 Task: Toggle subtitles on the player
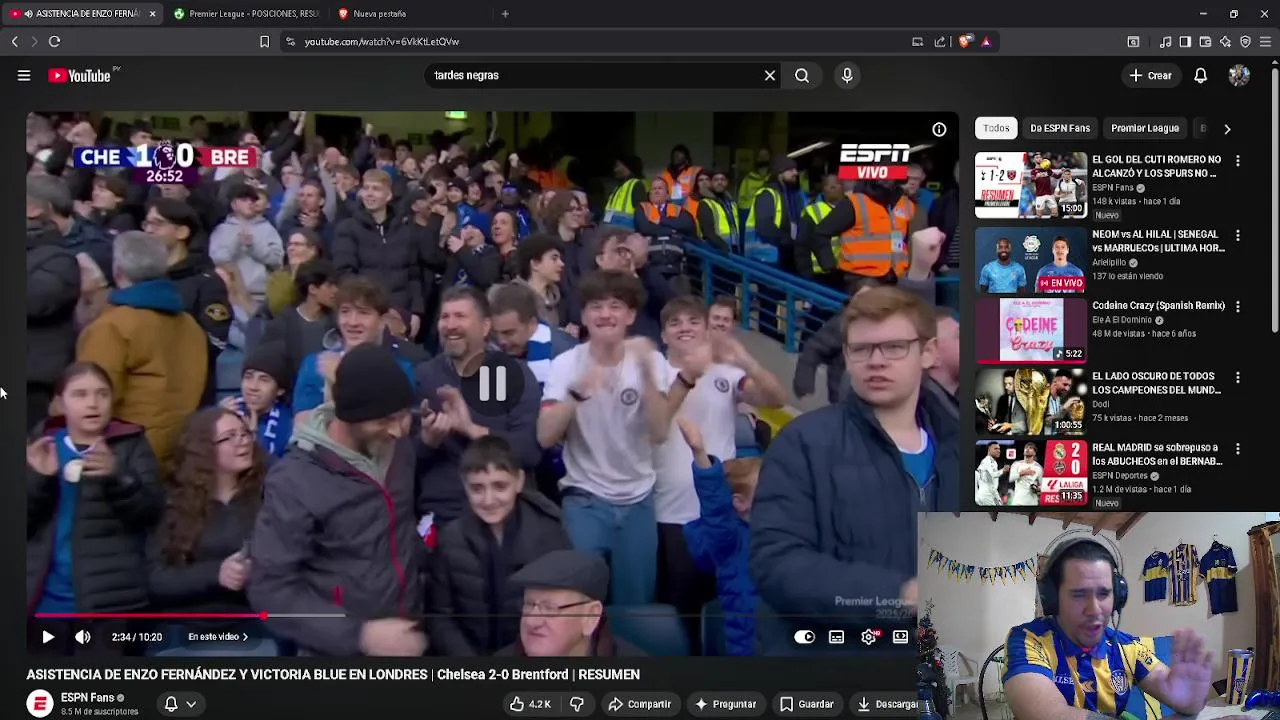pyautogui.click(x=836, y=637)
